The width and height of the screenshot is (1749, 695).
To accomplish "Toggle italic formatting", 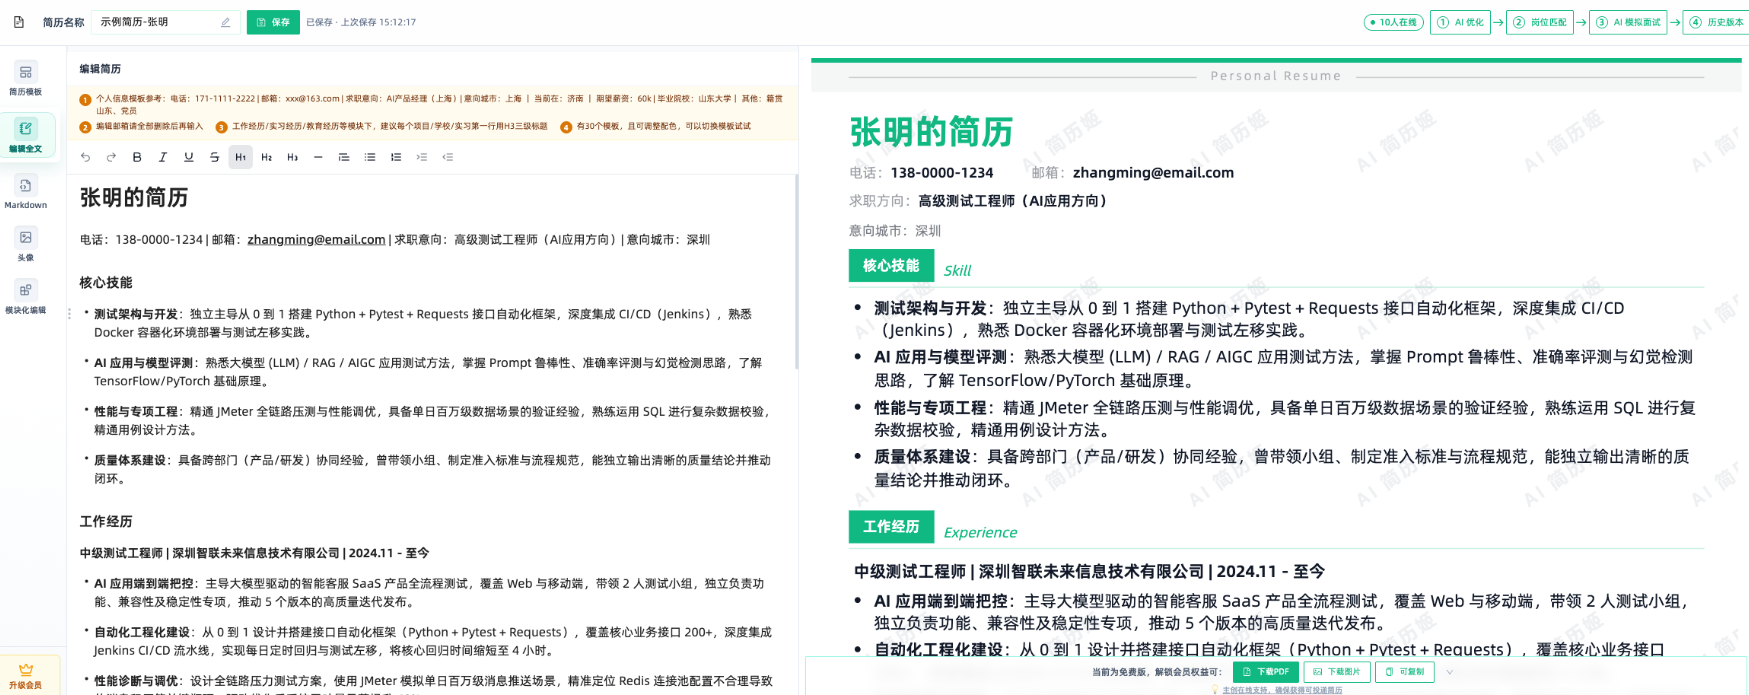I will click(x=163, y=157).
